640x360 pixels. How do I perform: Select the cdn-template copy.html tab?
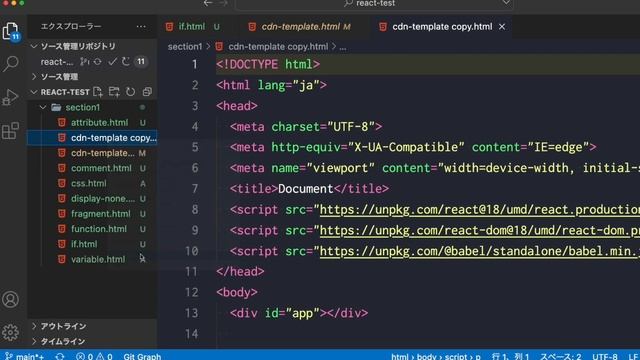pos(442,27)
